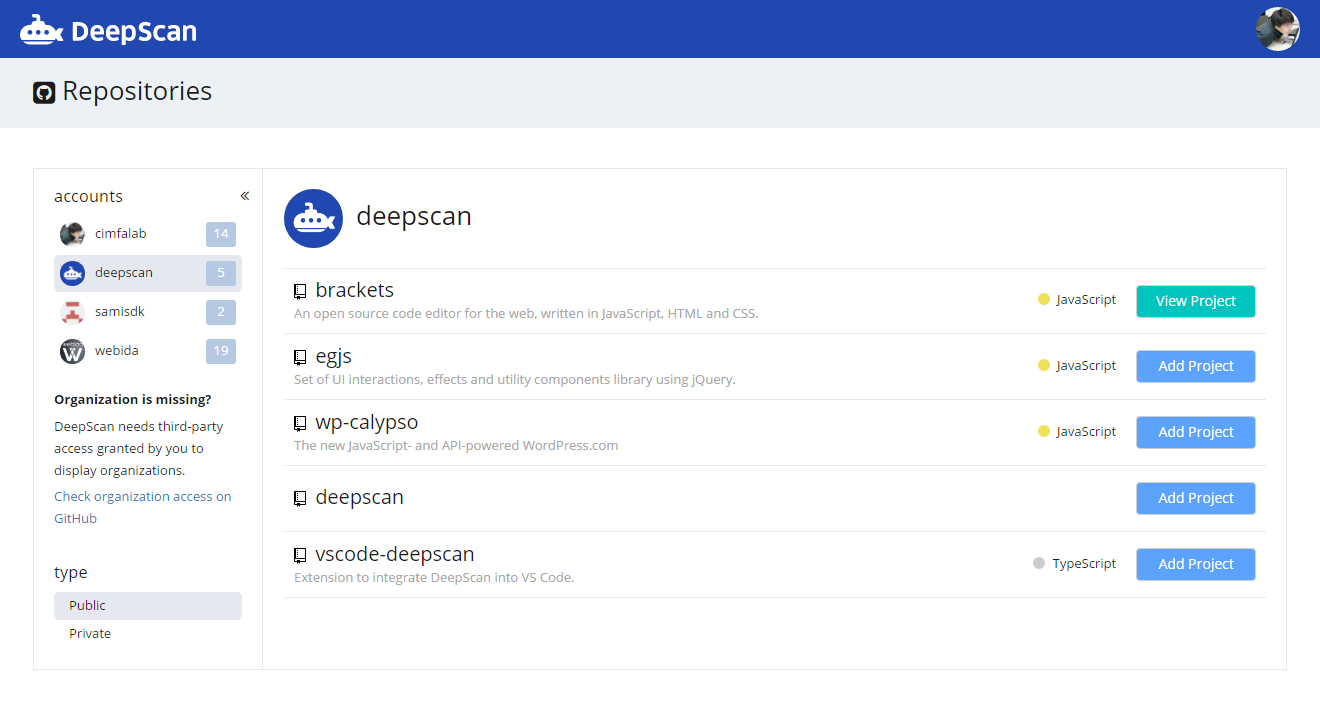The image size is (1320, 720).
Task: Open the user profile avatar menu
Action: (x=1277, y=29)
